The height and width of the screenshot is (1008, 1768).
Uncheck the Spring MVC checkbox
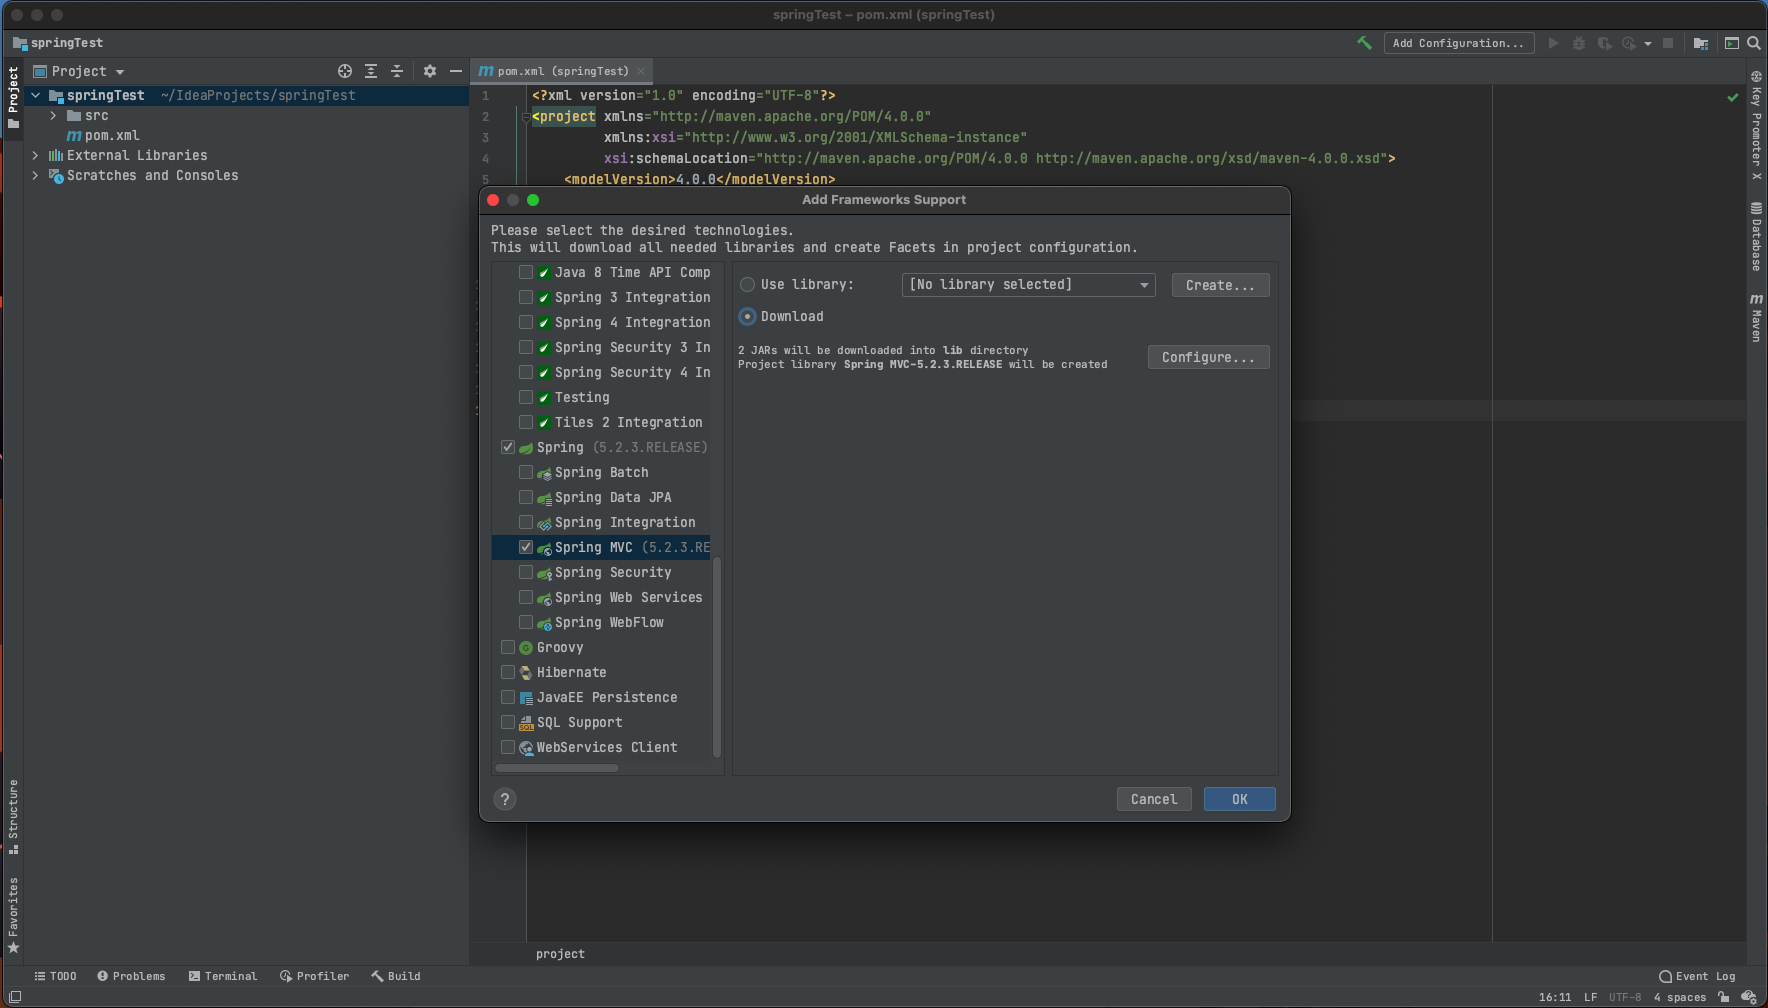(526, 547)
